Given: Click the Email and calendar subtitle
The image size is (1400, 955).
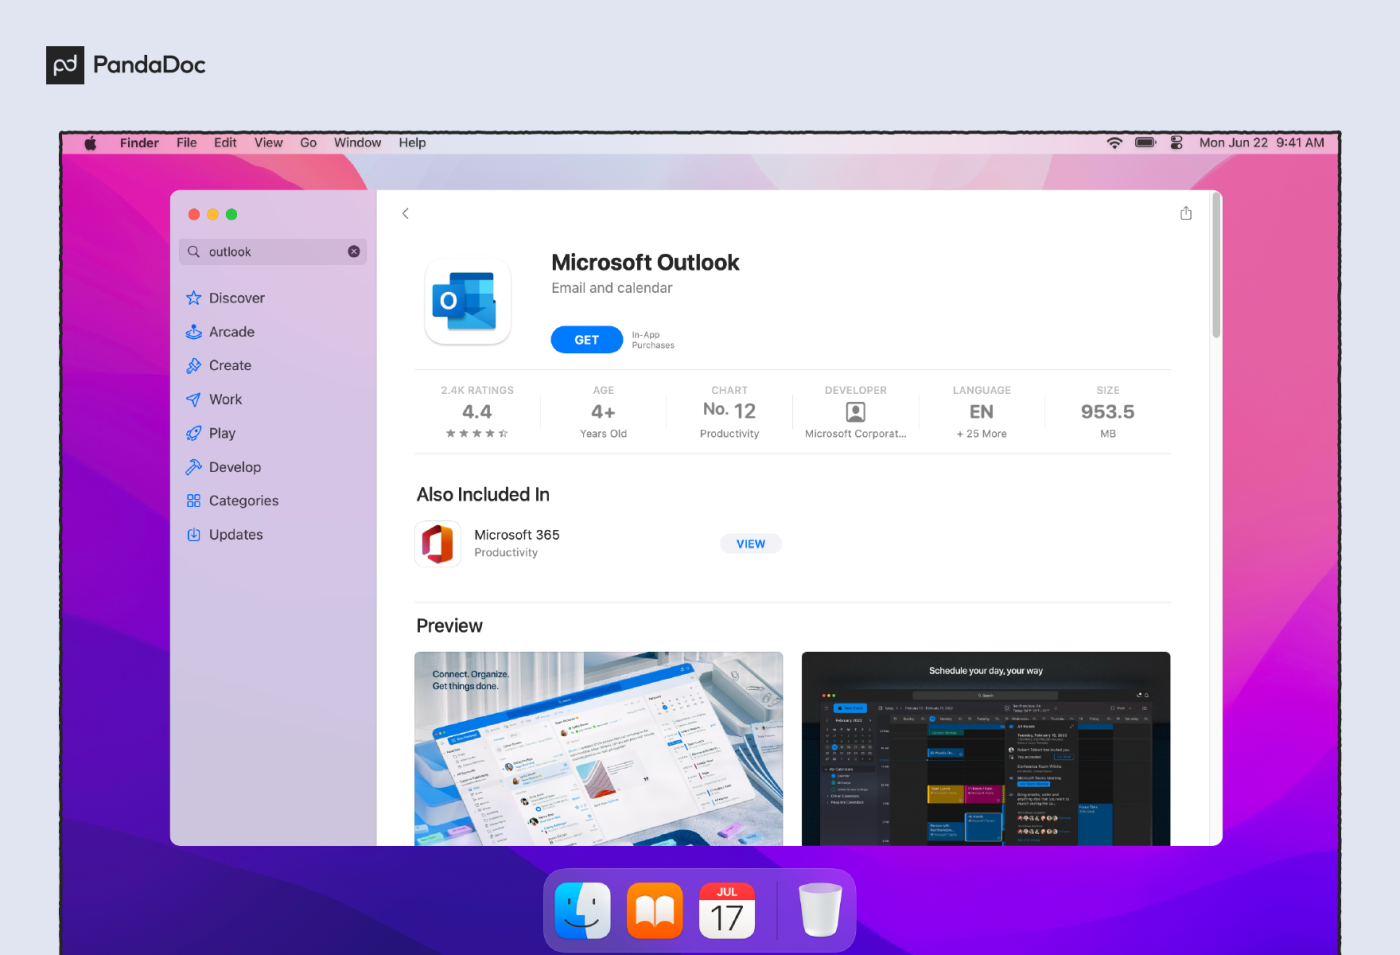Looking at the screenshot, I should [612, 288].
